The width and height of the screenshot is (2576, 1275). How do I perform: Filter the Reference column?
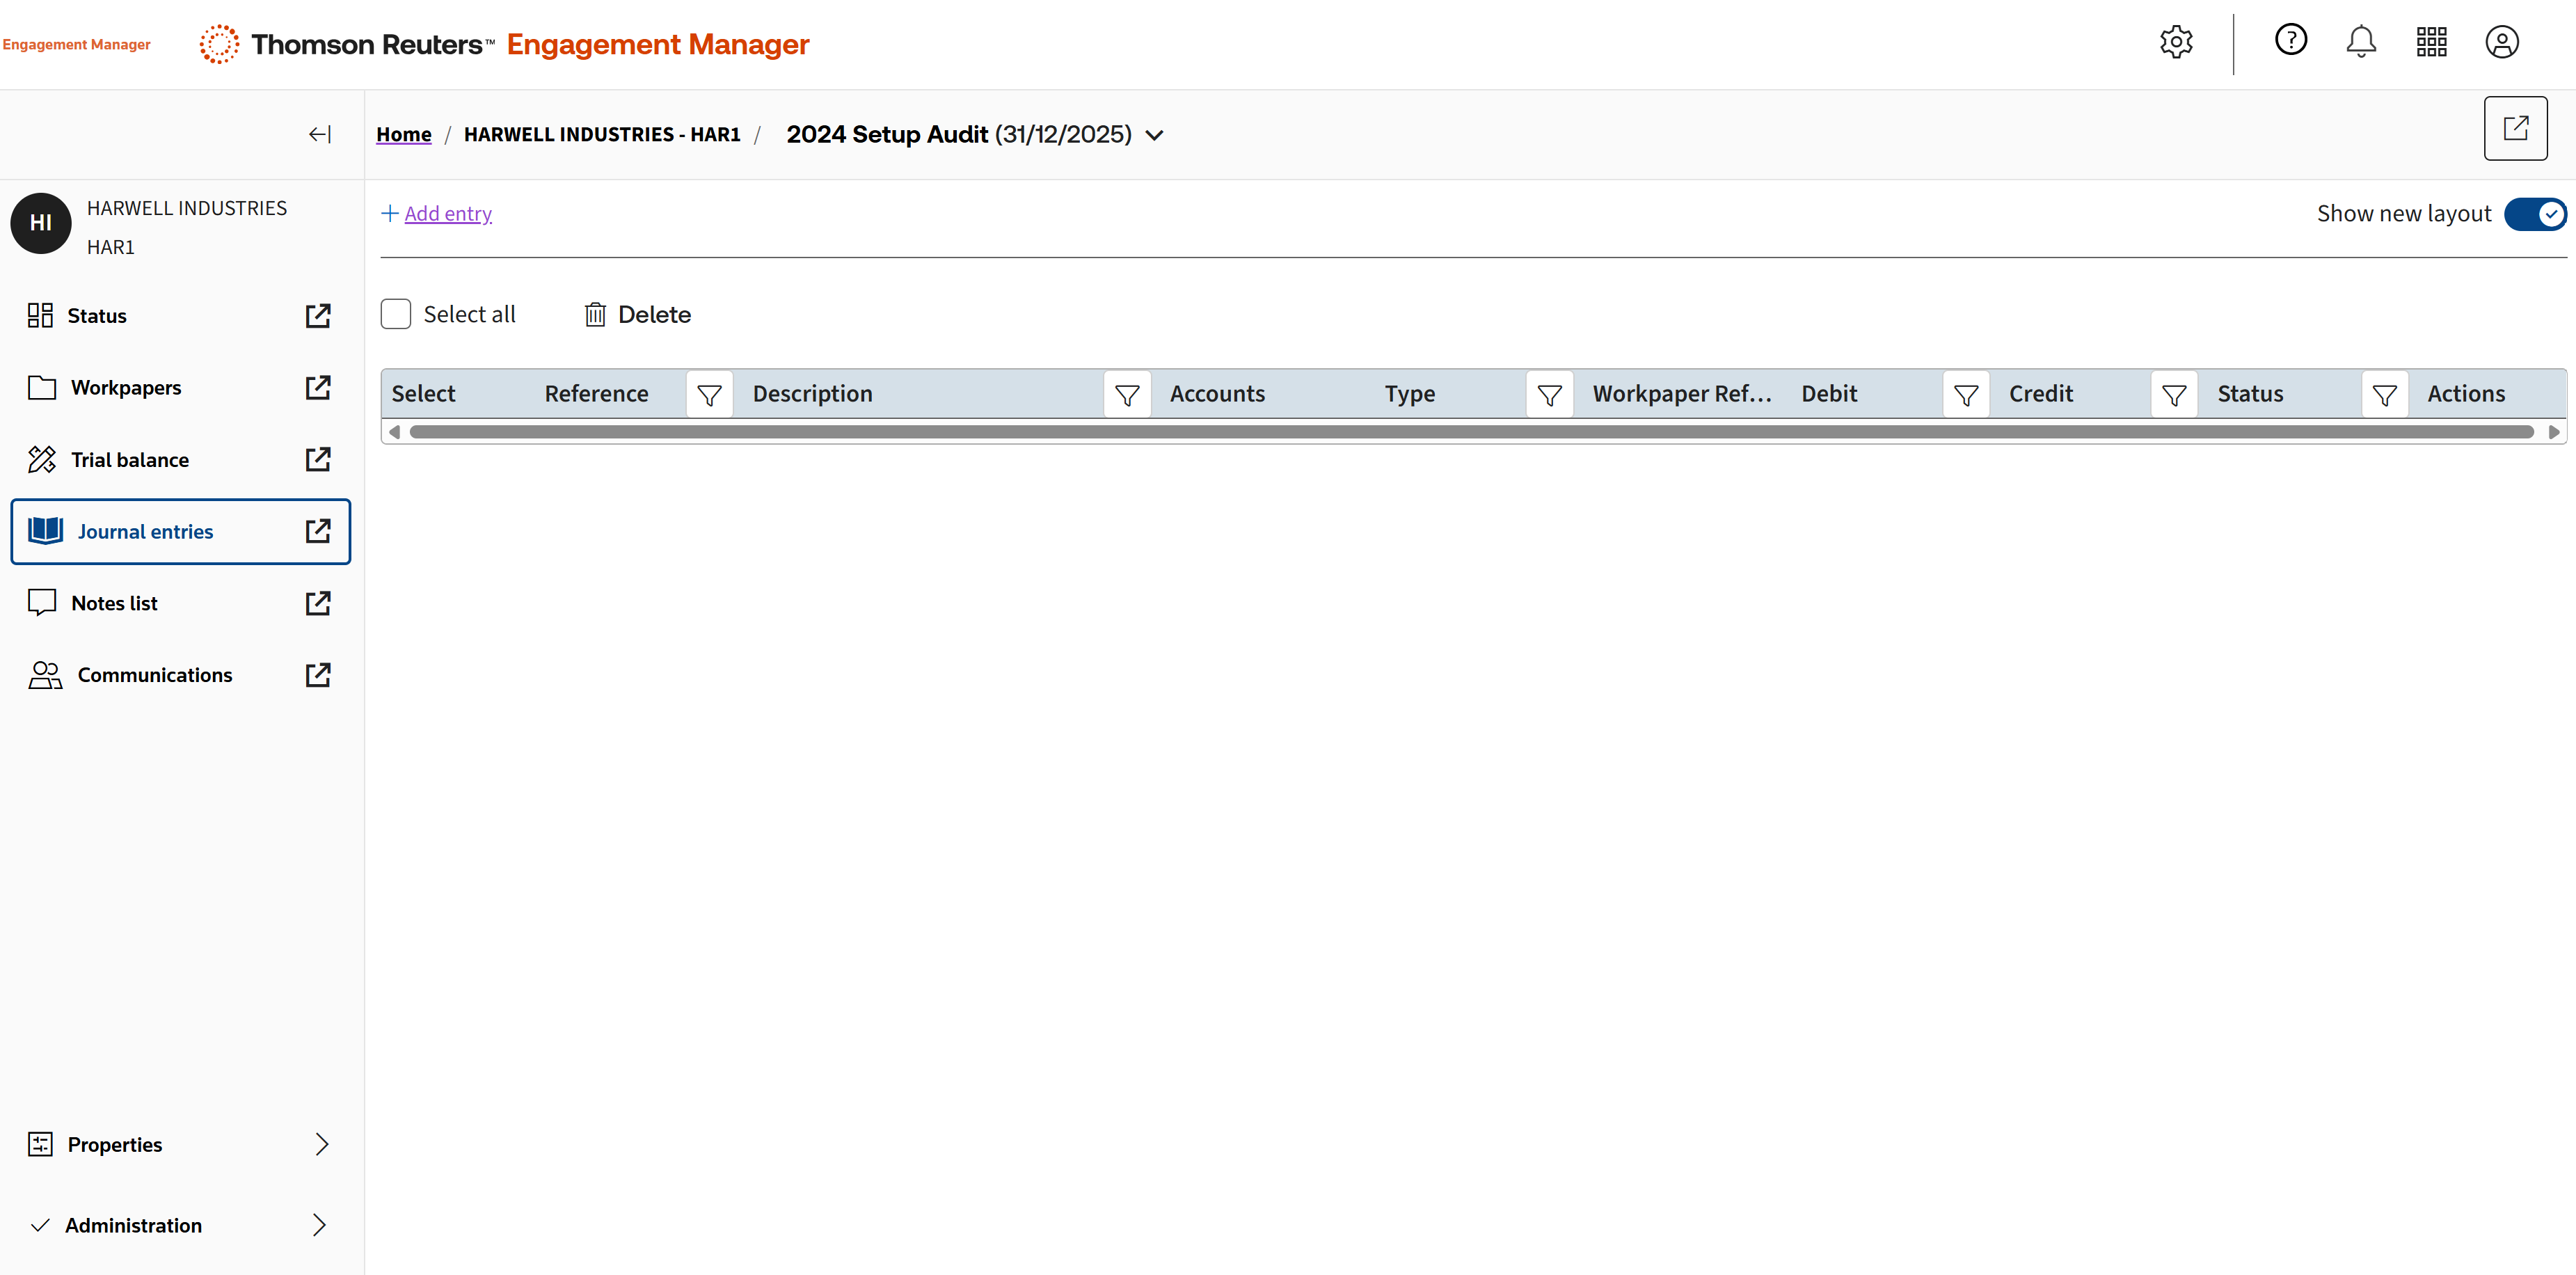coord(709,394)
